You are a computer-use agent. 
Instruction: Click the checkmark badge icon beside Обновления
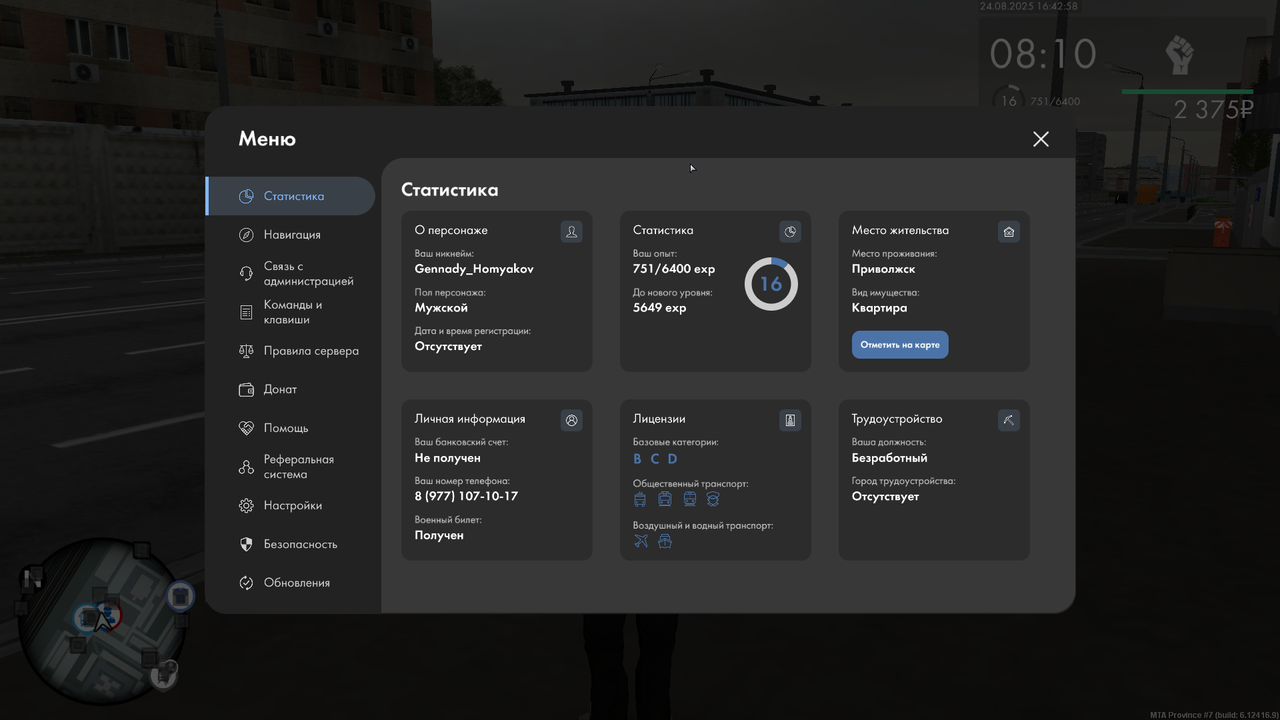(246, 583)
